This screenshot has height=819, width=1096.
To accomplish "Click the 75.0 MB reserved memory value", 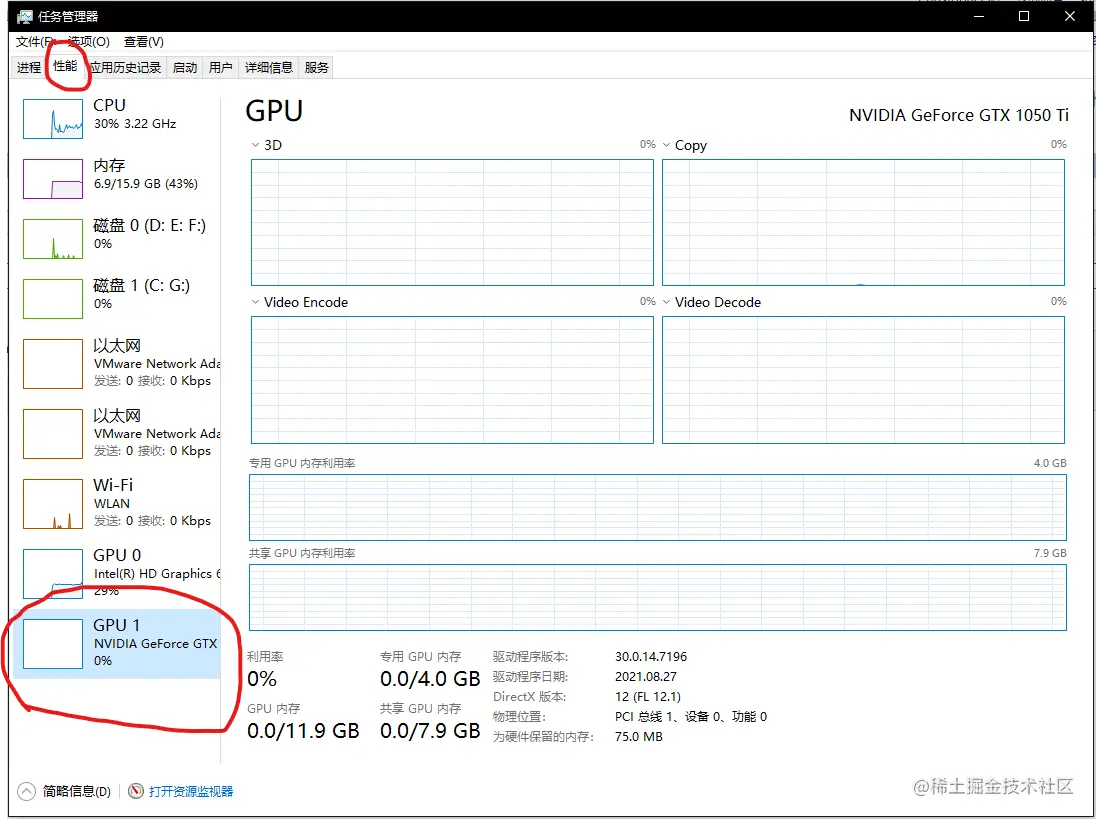I will tap(639, 737).
